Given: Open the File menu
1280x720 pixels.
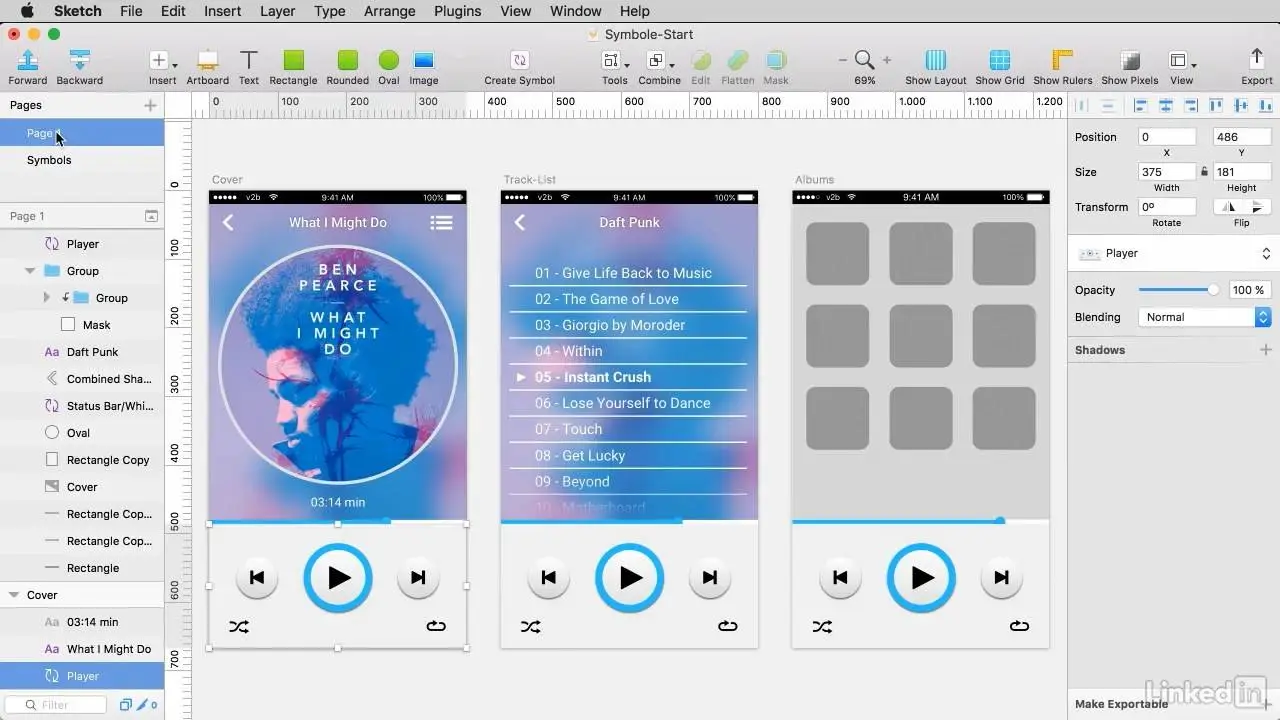Looking at the screenshot, I should (131, 11).
